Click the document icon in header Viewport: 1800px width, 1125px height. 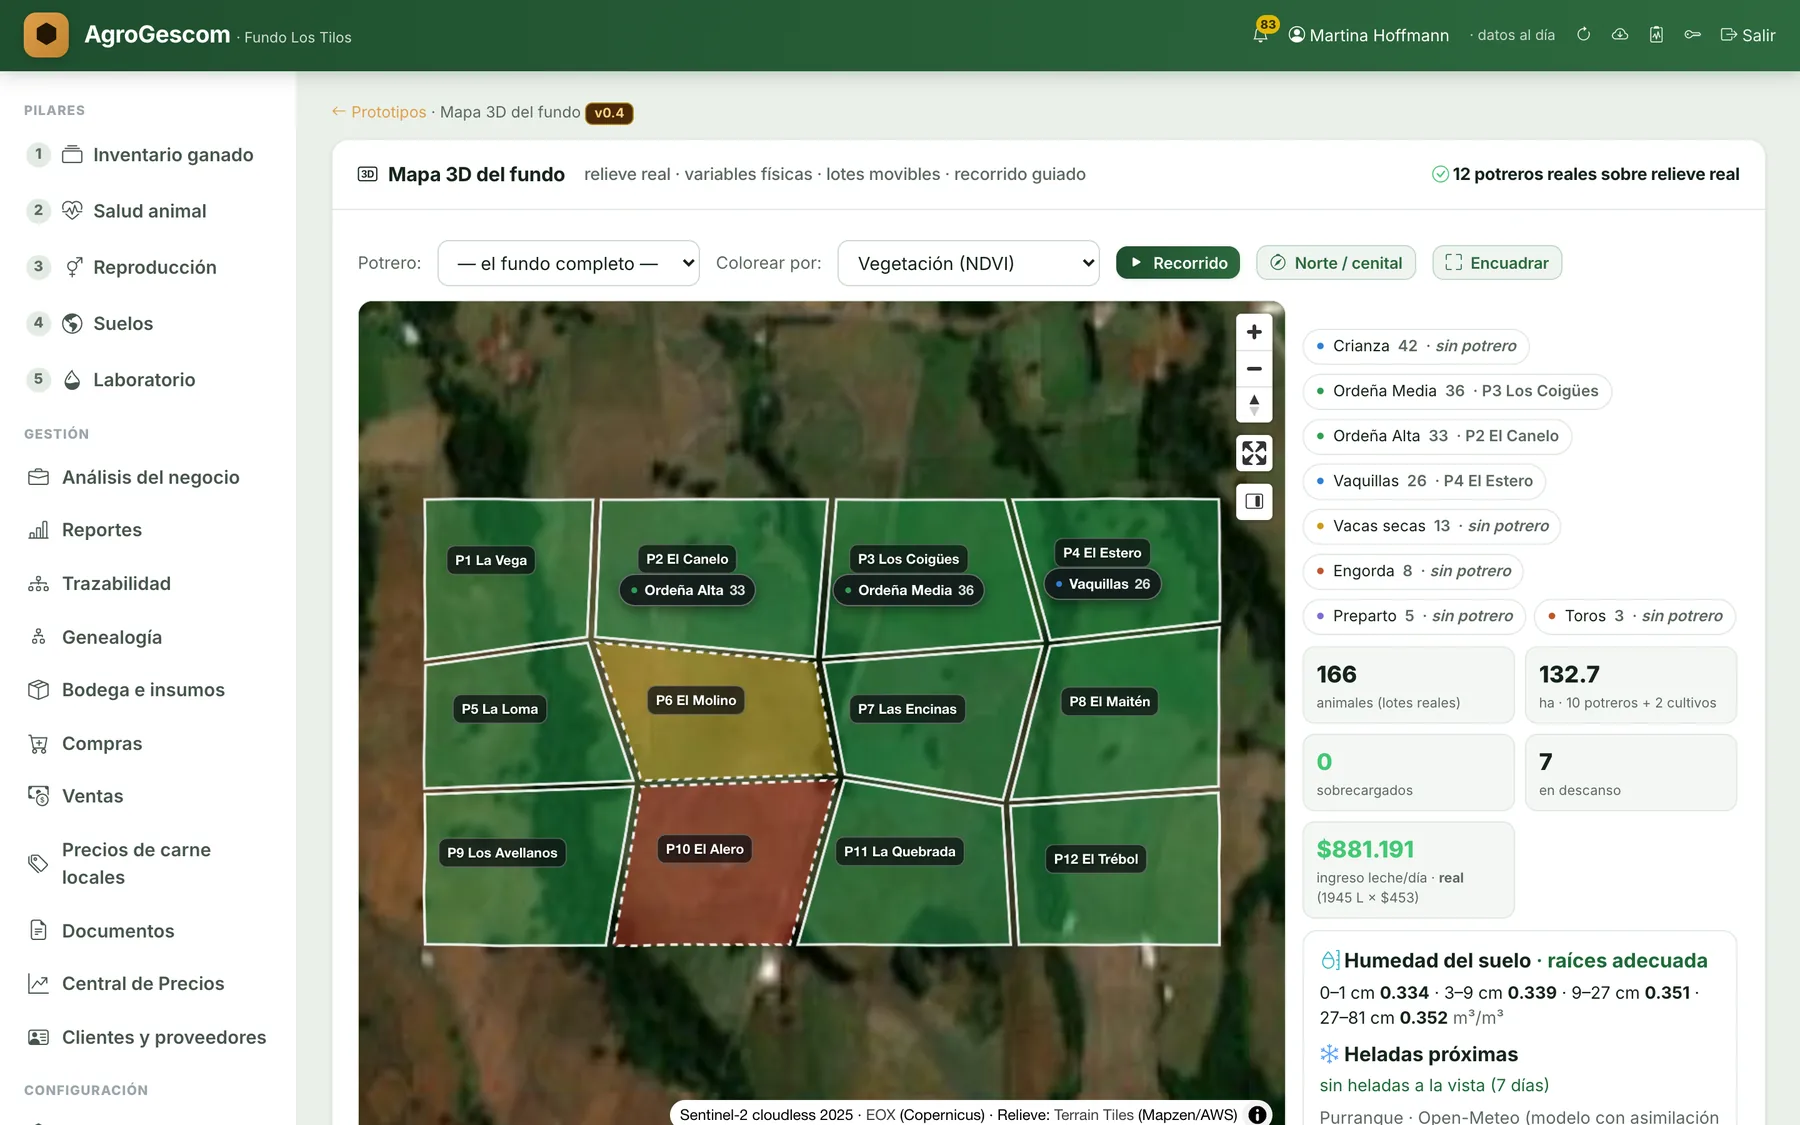1656,35
